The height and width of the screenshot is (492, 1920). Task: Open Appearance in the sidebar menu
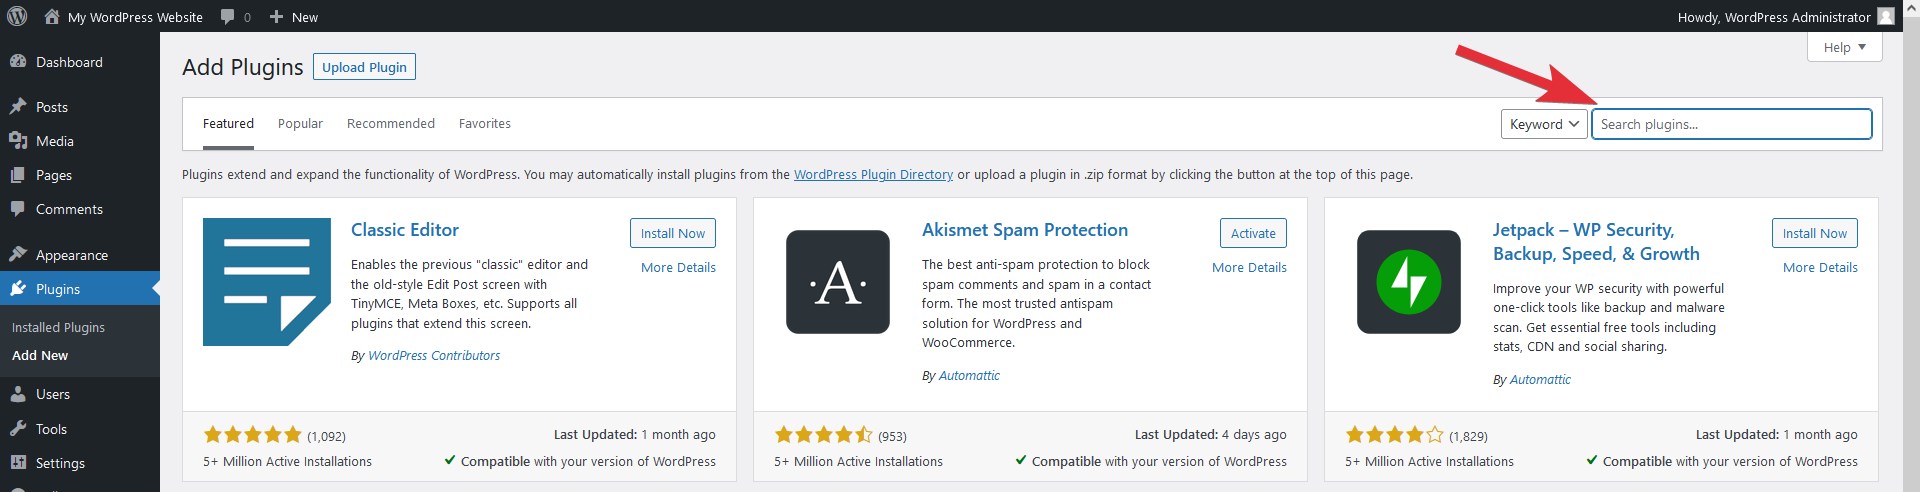(x=80, y=255)
